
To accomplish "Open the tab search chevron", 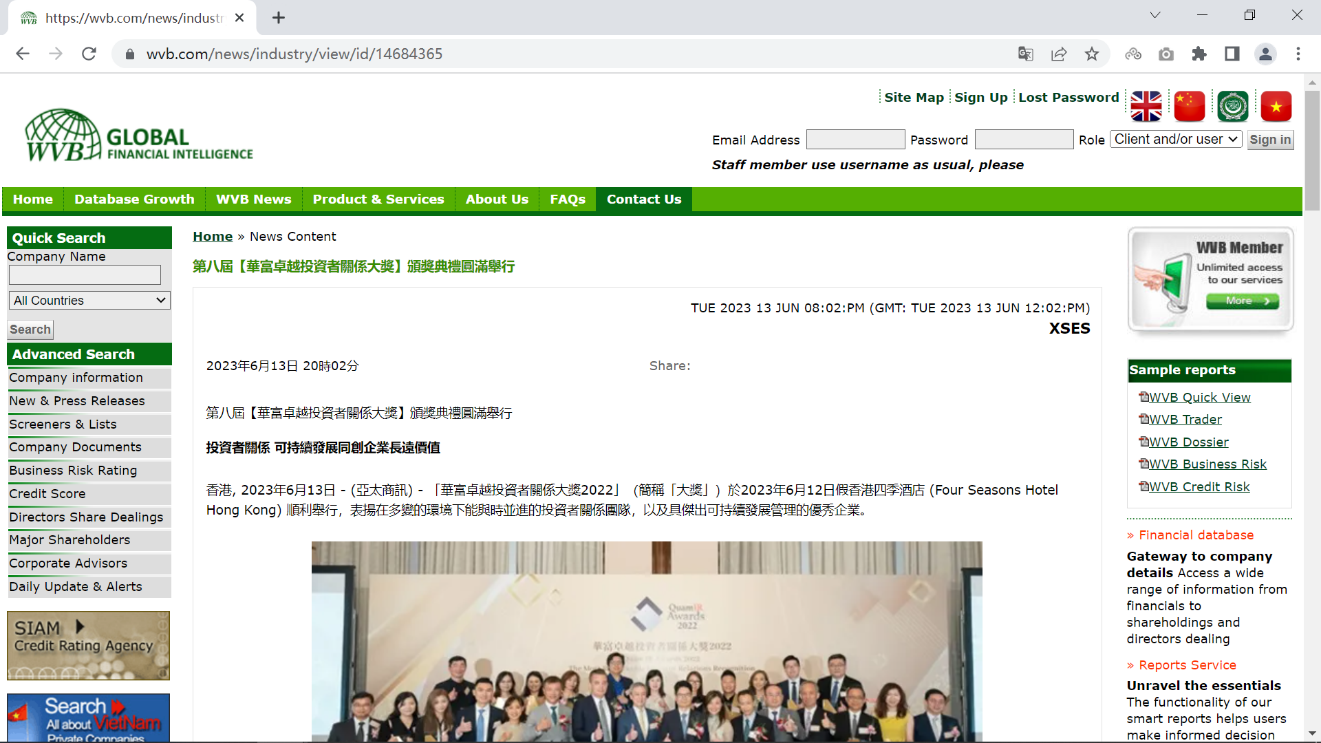I will pyautogui.click(x=1155, y=15).
